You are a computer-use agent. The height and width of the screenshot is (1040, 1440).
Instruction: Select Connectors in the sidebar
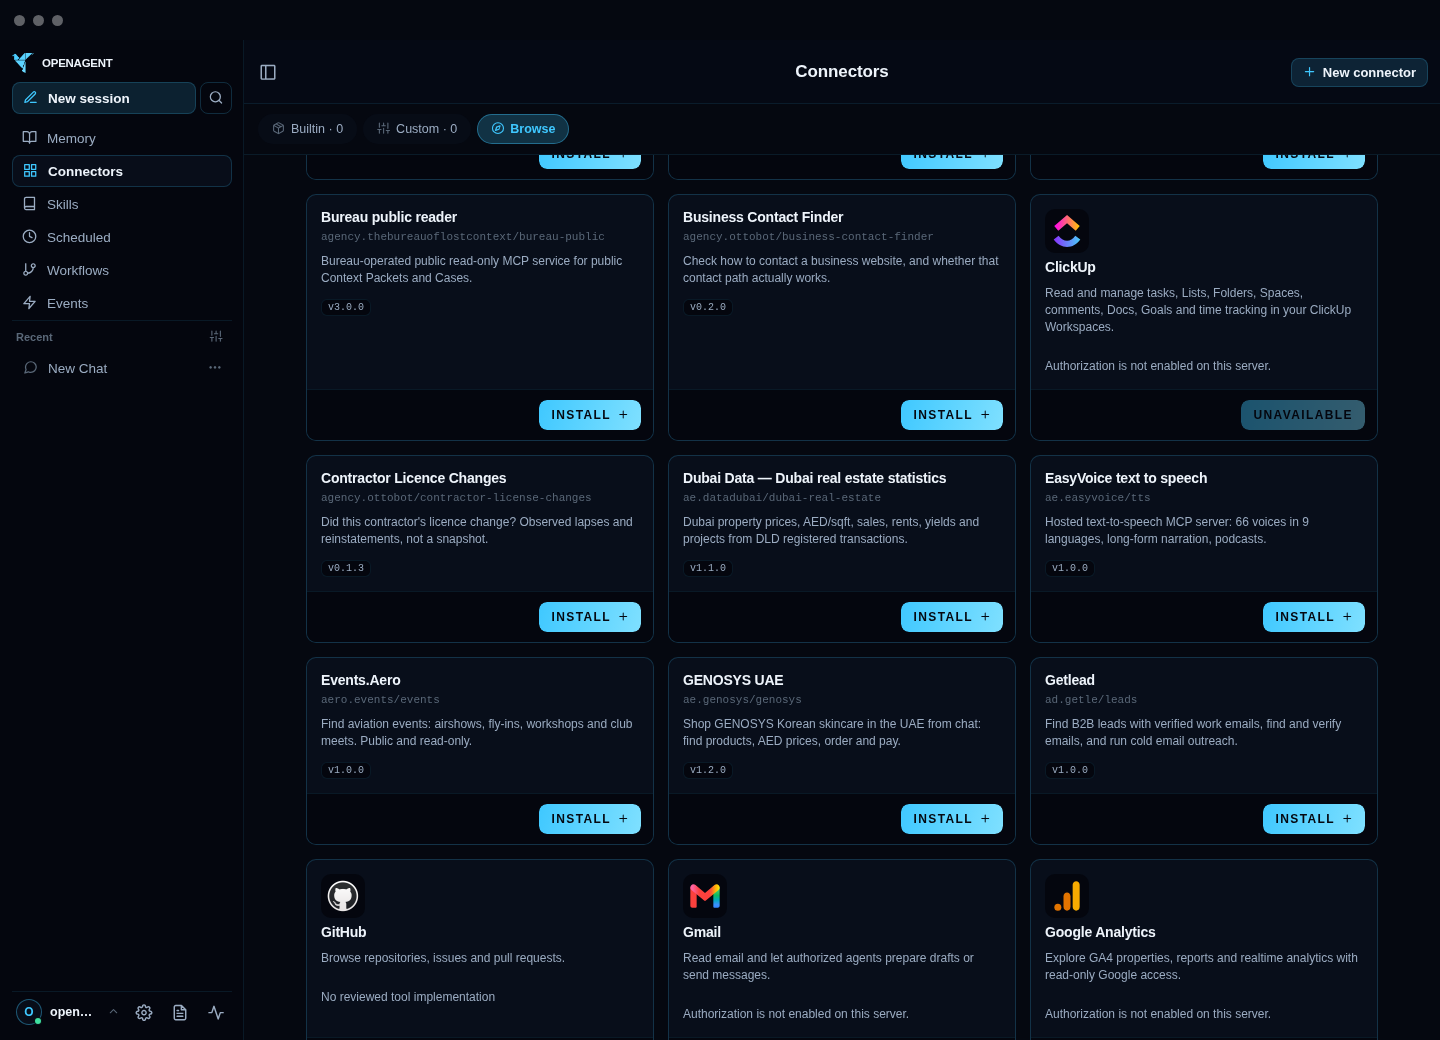[122, 171]
